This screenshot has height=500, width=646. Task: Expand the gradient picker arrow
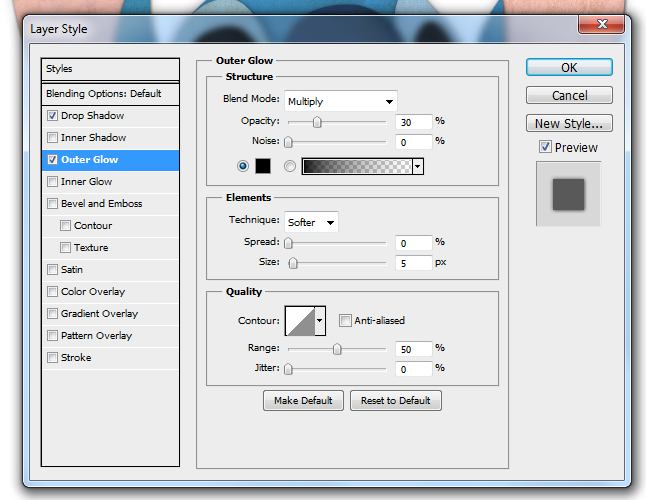(x=418, y=166)
